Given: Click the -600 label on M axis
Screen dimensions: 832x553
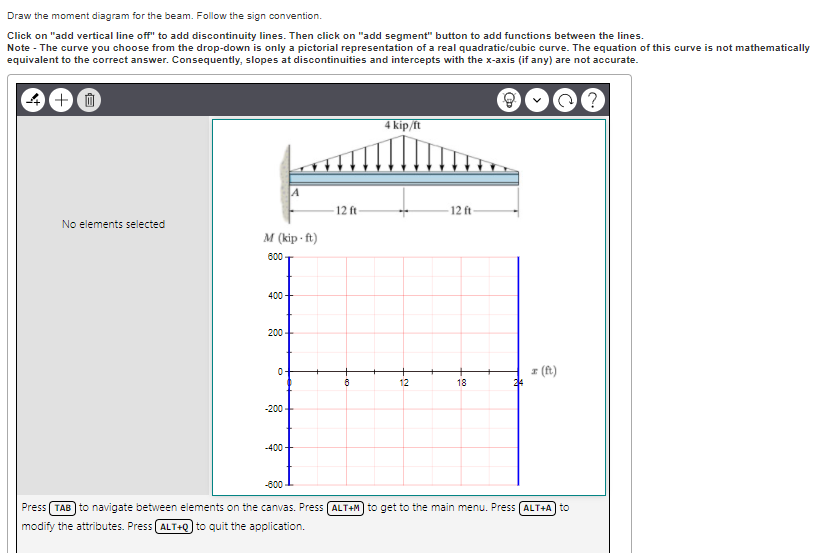Looking at the screenshot, I should pyautogui.click(x=274, y=485).
